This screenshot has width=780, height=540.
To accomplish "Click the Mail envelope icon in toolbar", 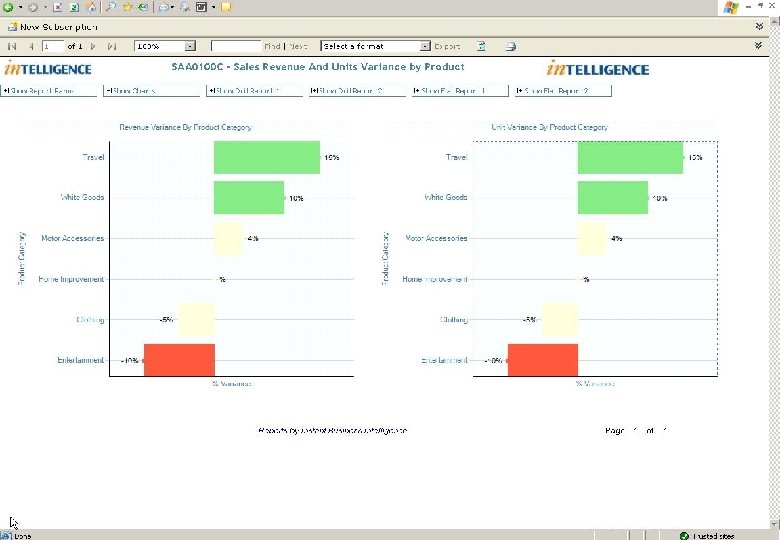I will coord(164,7).
